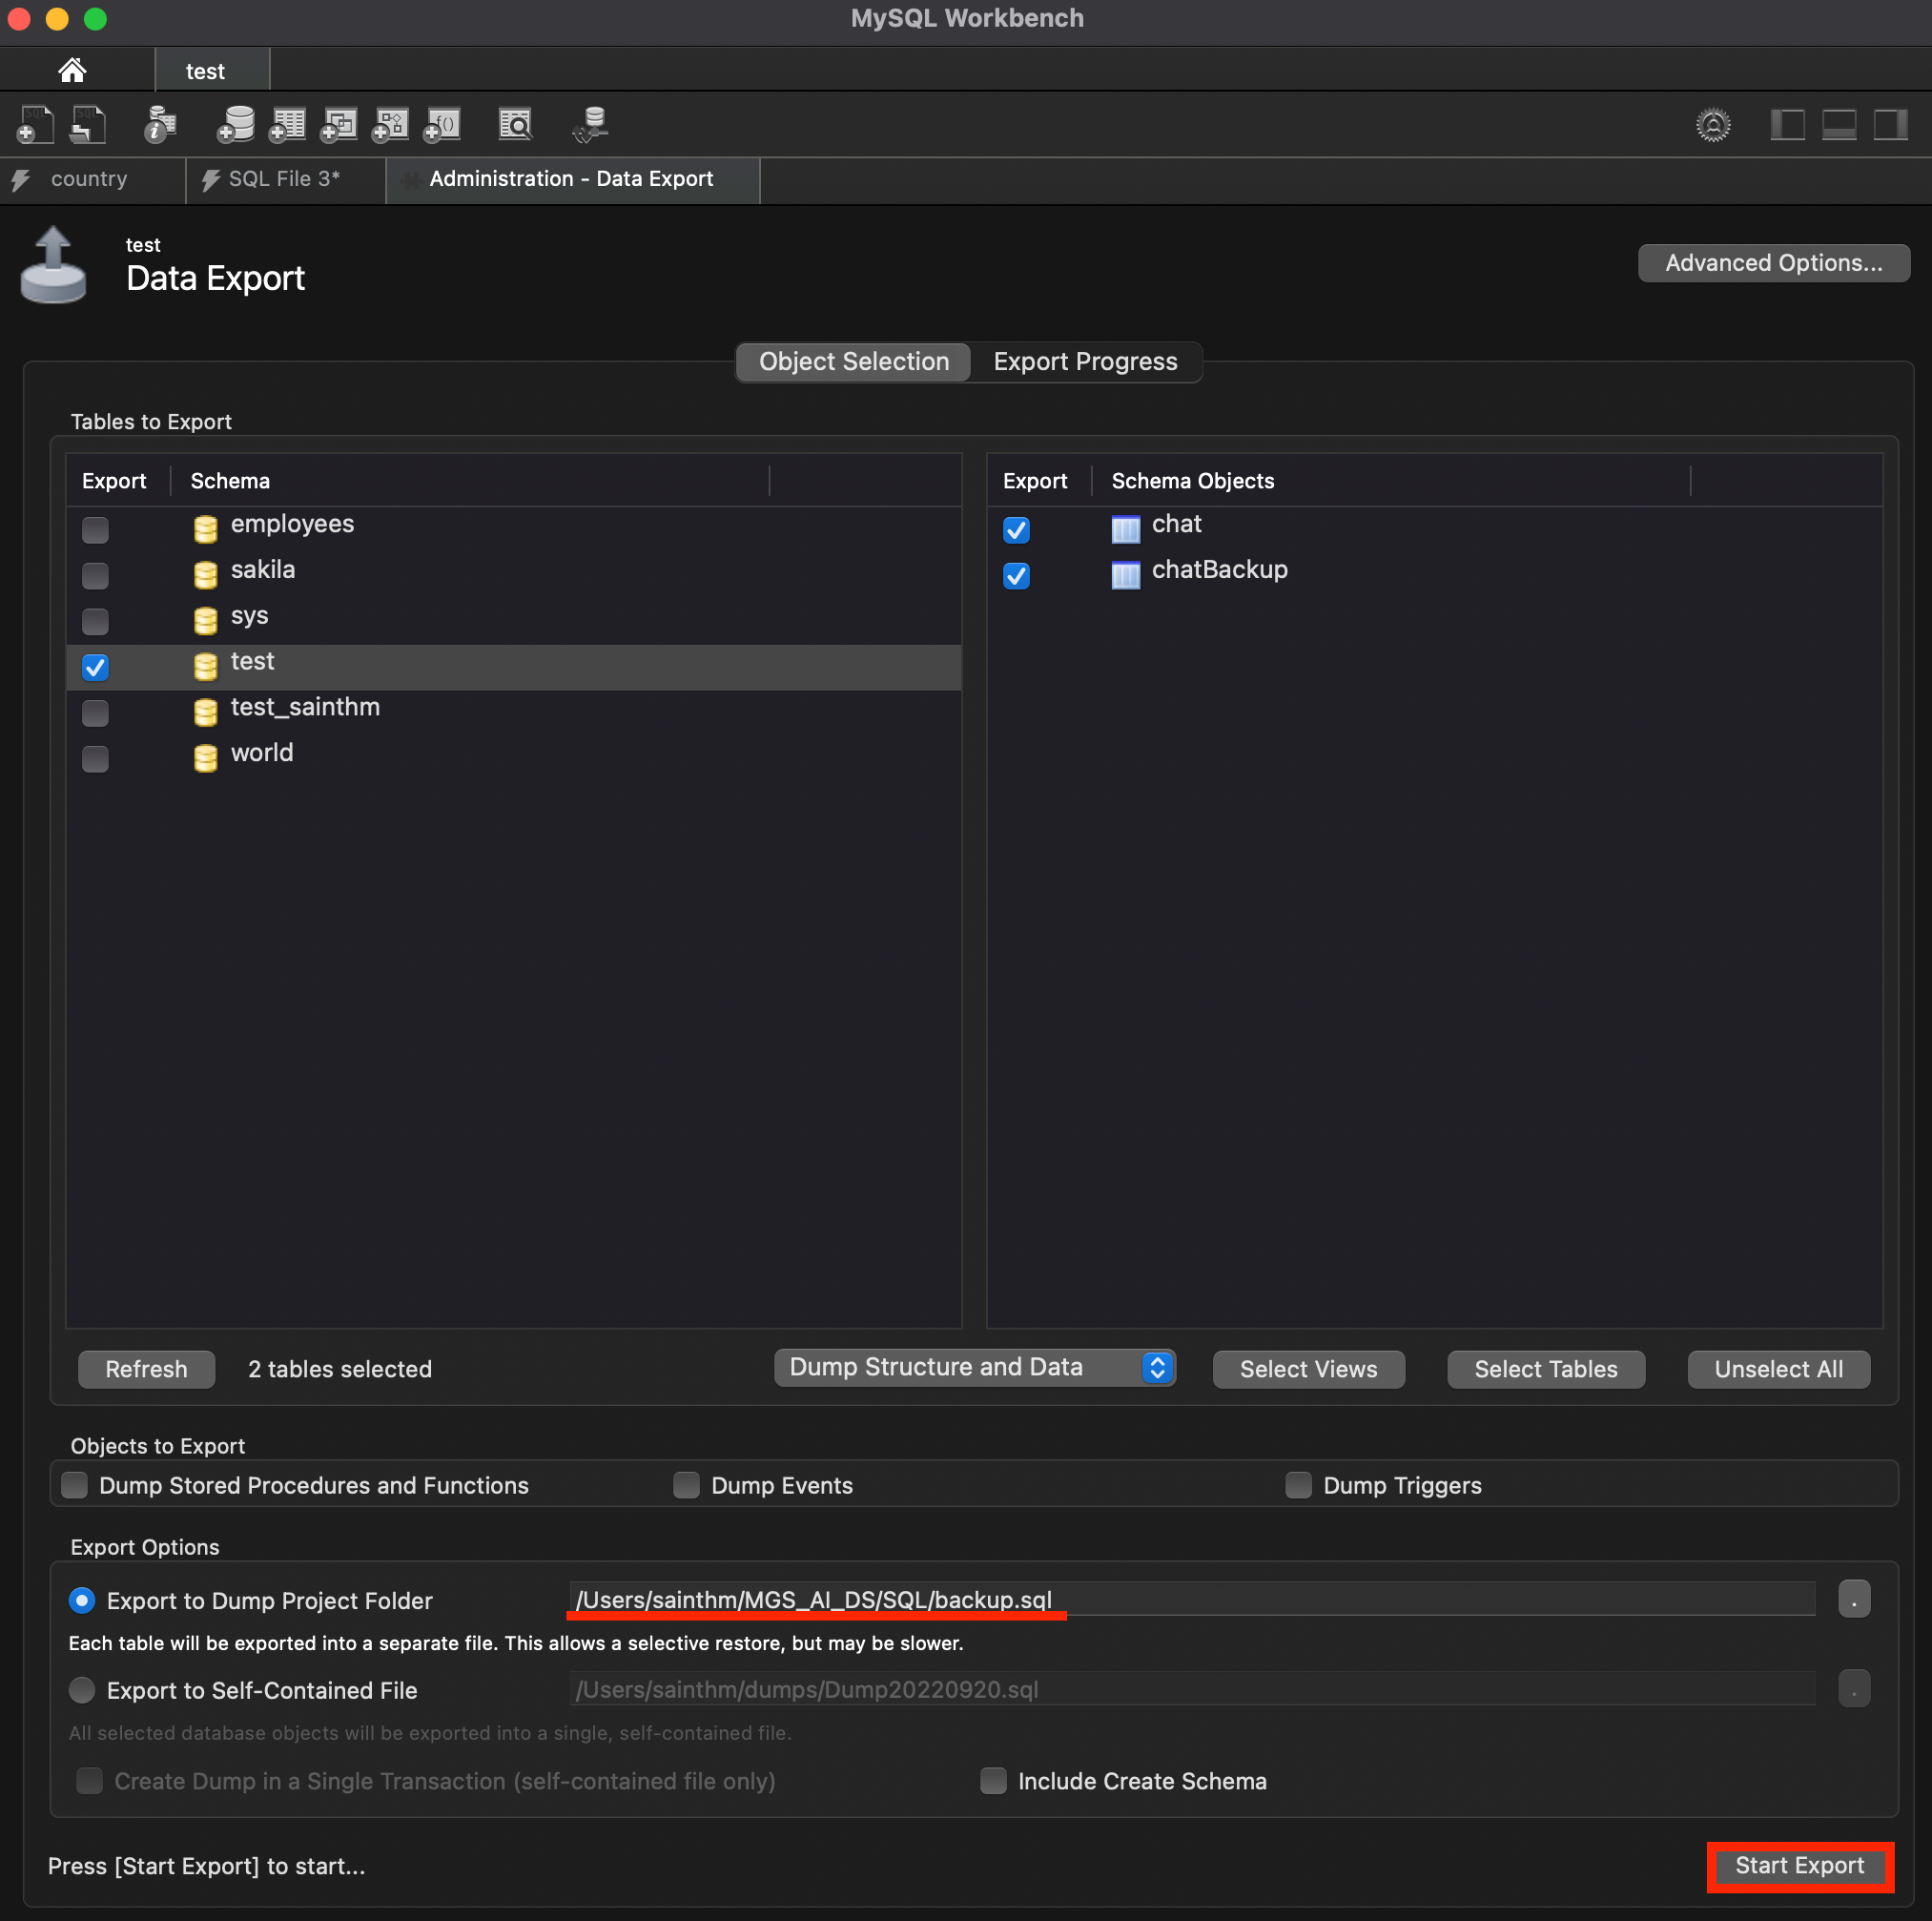
Task: Click the create new table icon
Action: [x=287, y=125]
